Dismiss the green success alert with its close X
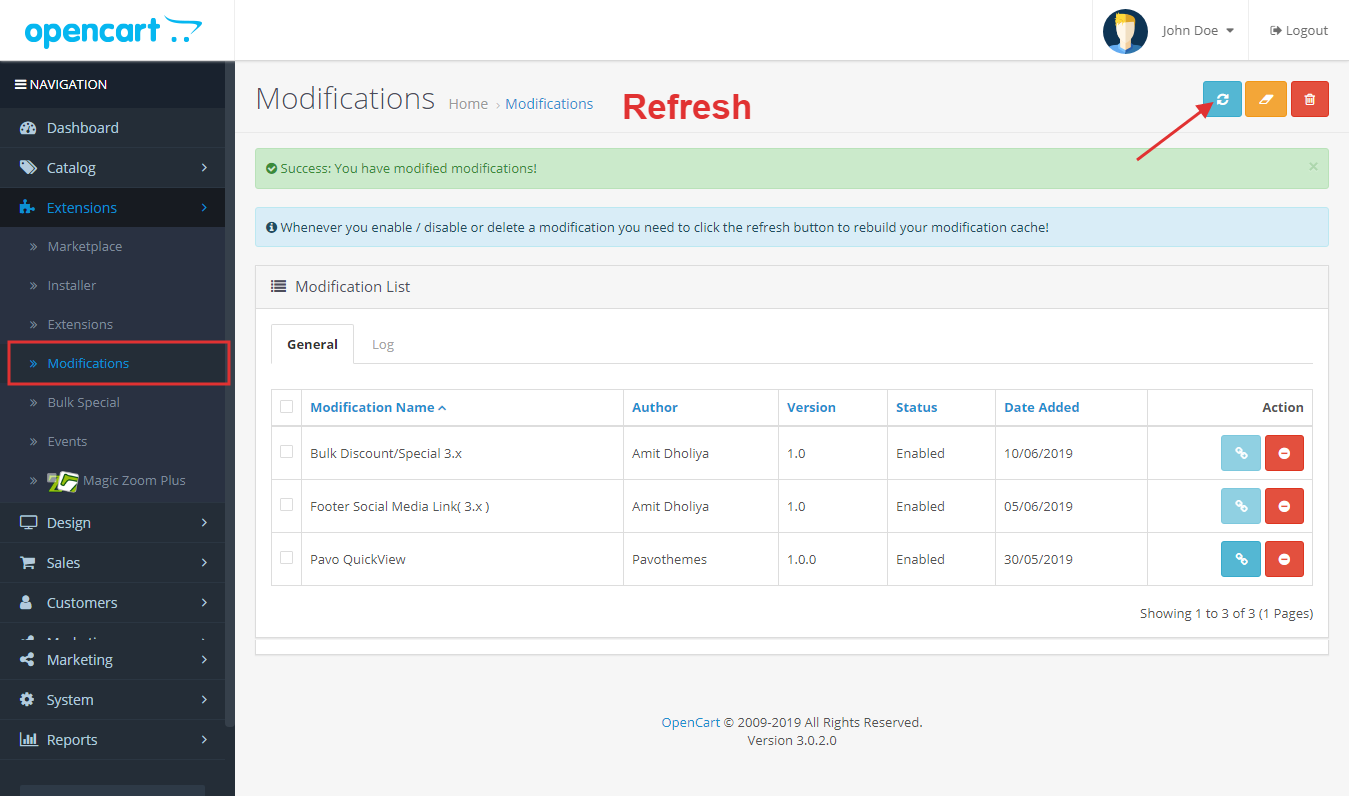1349x796 pixels. tap(1313, 167)
